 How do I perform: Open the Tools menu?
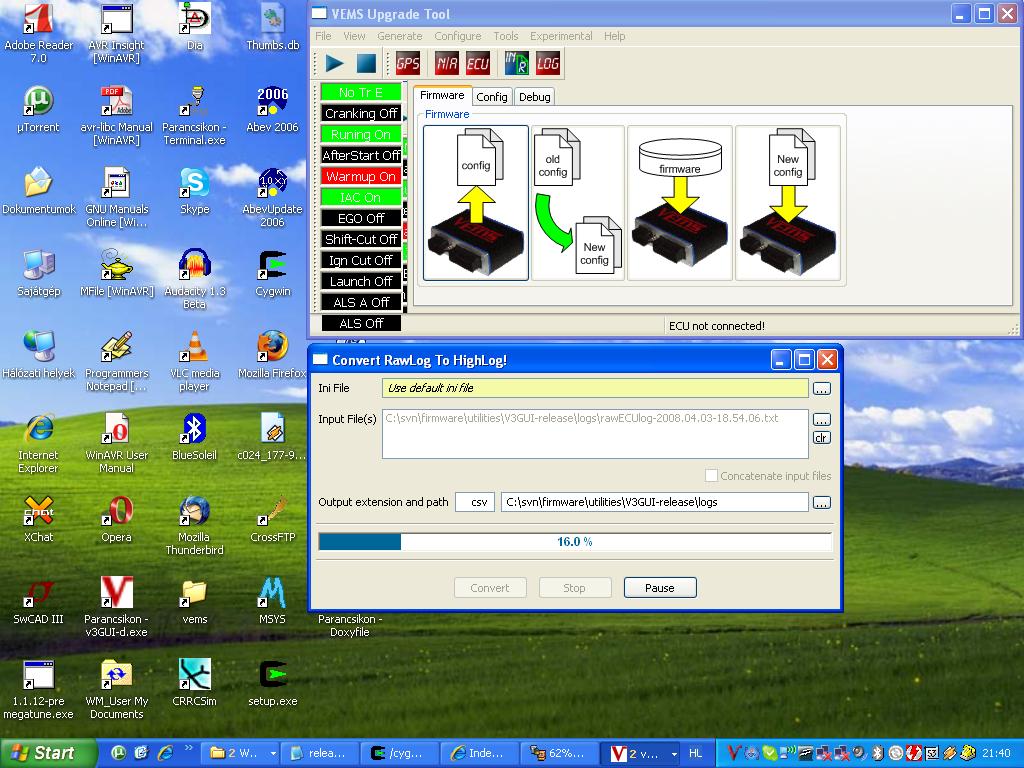(x=505, y=36)
